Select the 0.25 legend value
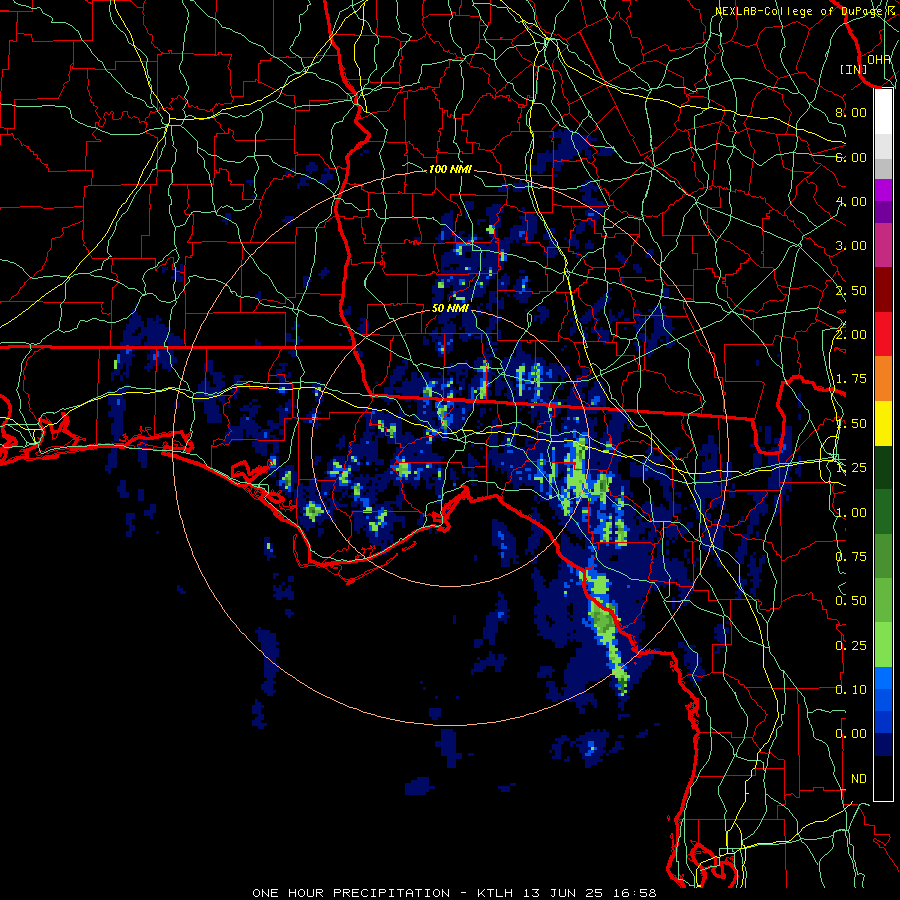Screen dimensions: 900x900 [x=851, y=646]
